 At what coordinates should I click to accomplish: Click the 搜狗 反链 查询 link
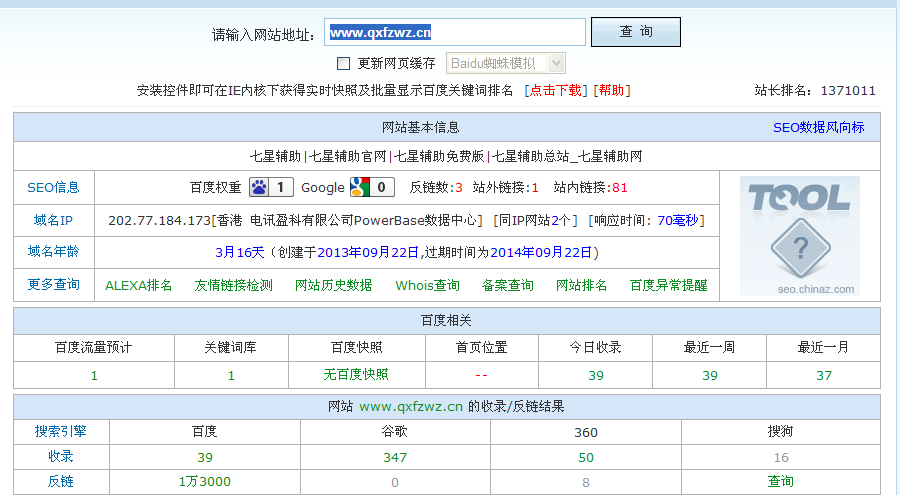pyautogui.click(x=781, y=481)
